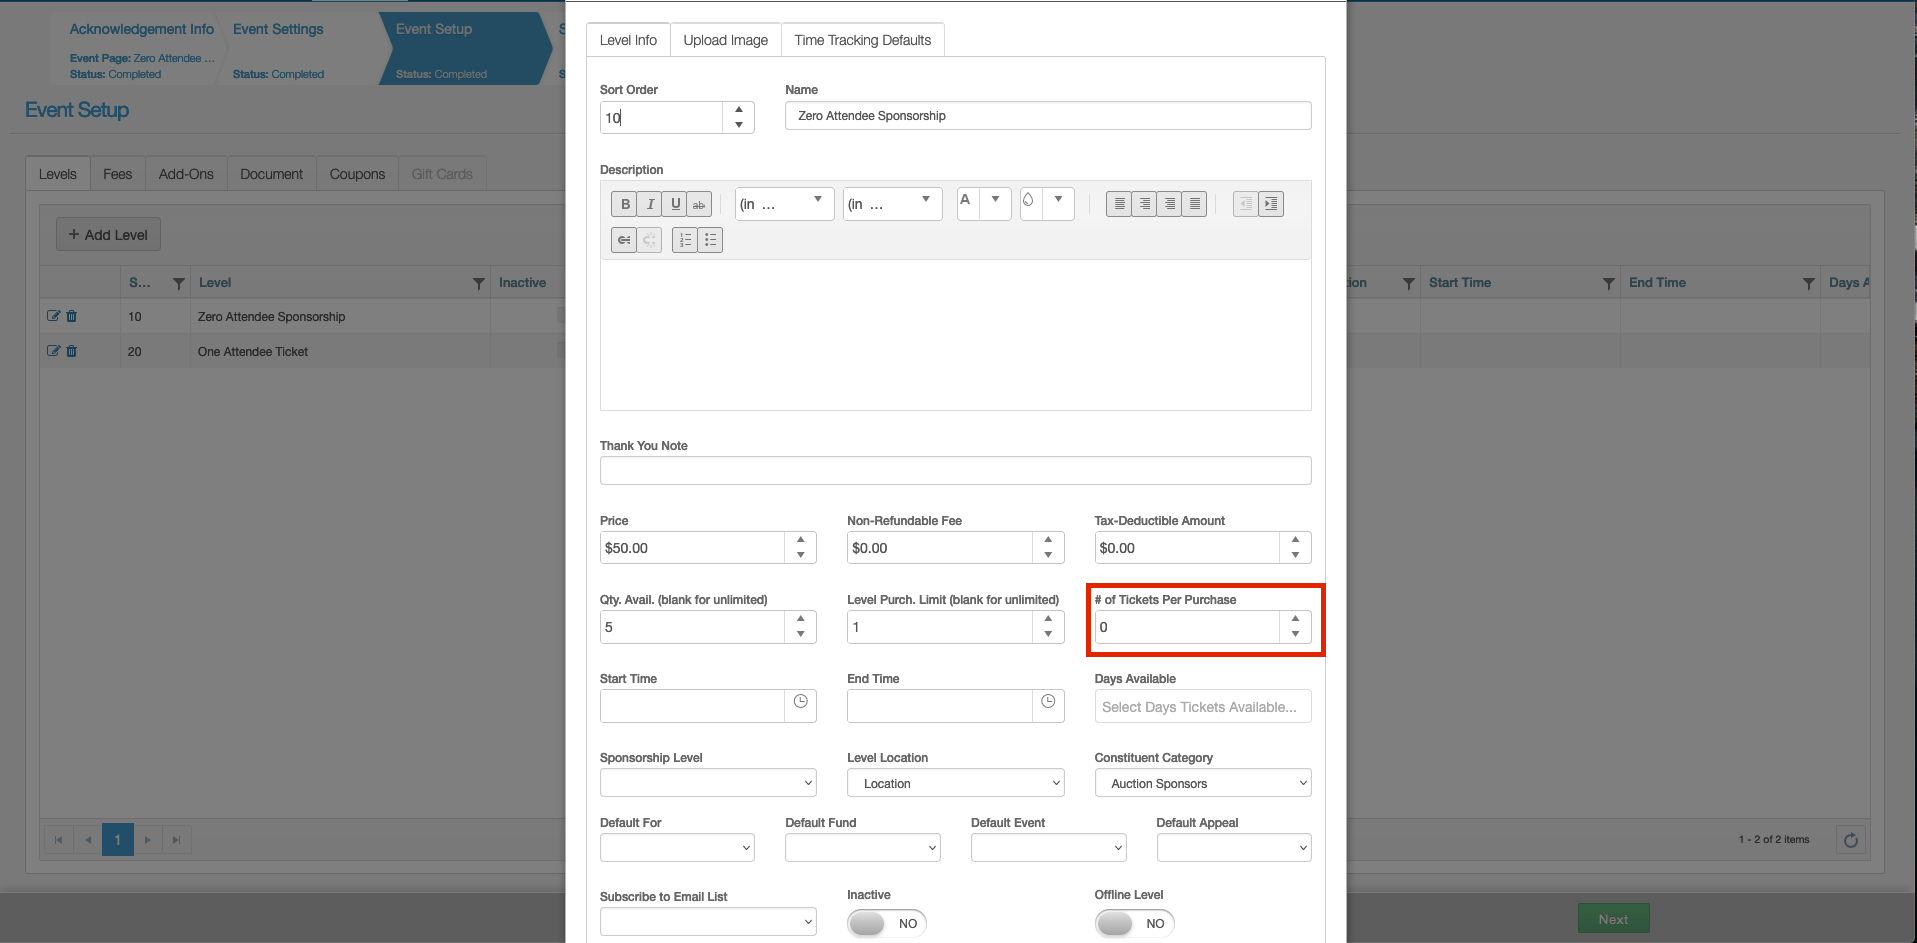Apply italic formatting in Description toolbar
Image resolution: width=1917 pixels, height=943 pixels.
650,204
